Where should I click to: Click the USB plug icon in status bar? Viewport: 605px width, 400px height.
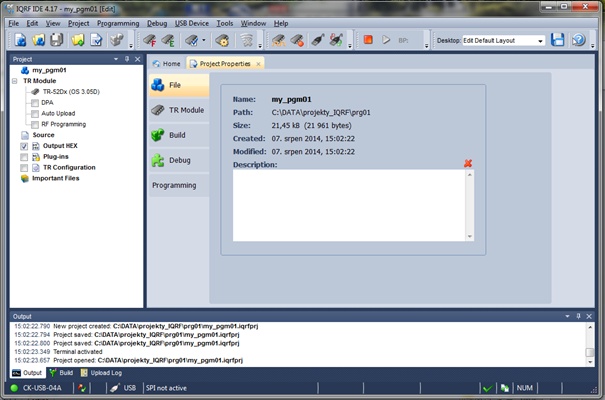(x=115, y=388)
